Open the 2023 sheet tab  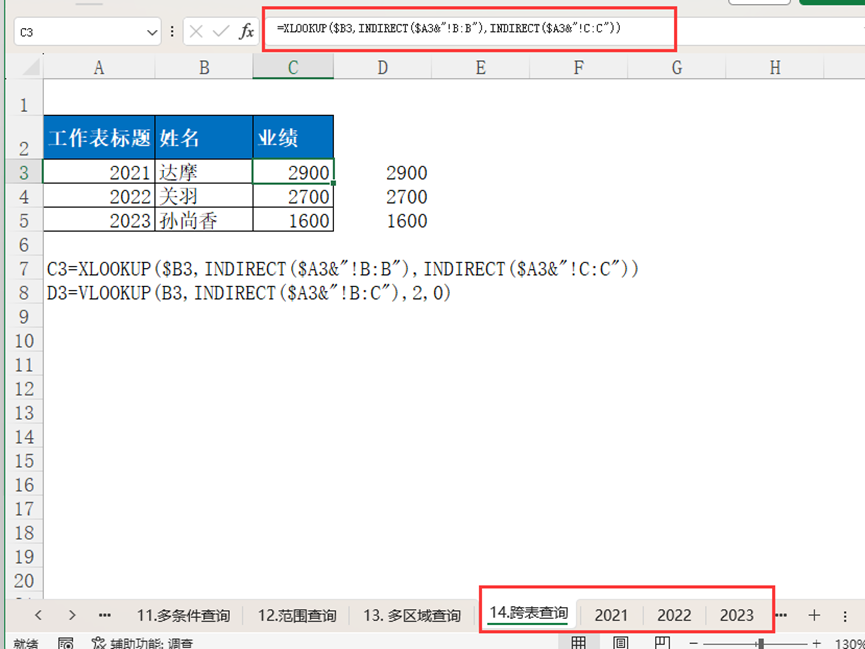pos(736,615)
